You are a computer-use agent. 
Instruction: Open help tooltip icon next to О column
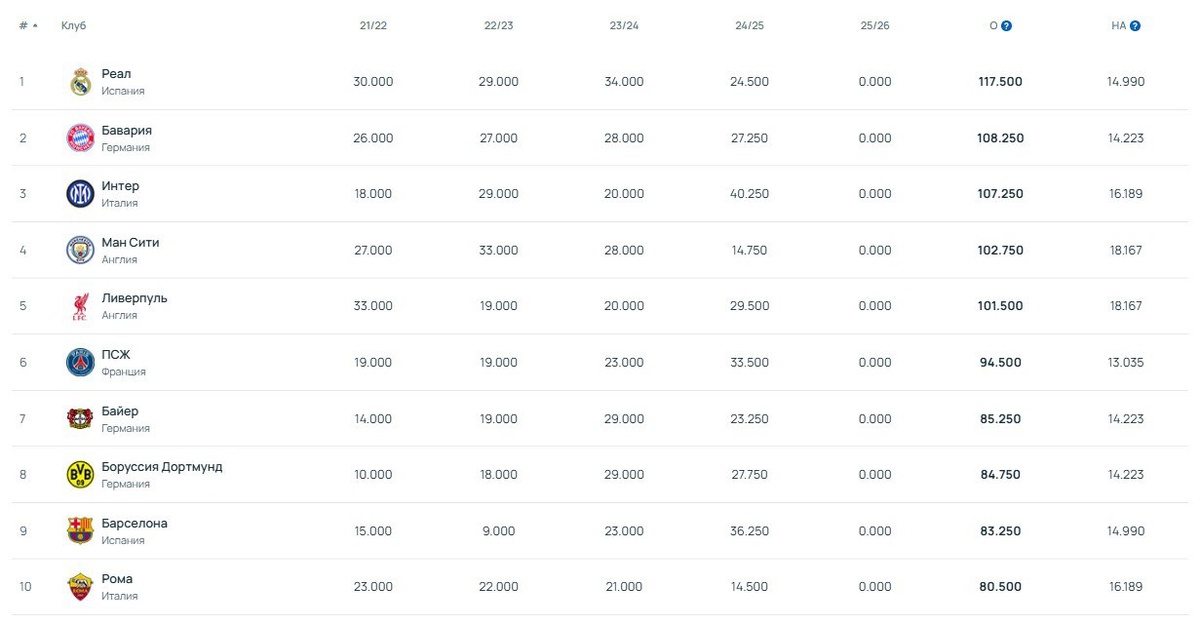[1007, 26]
